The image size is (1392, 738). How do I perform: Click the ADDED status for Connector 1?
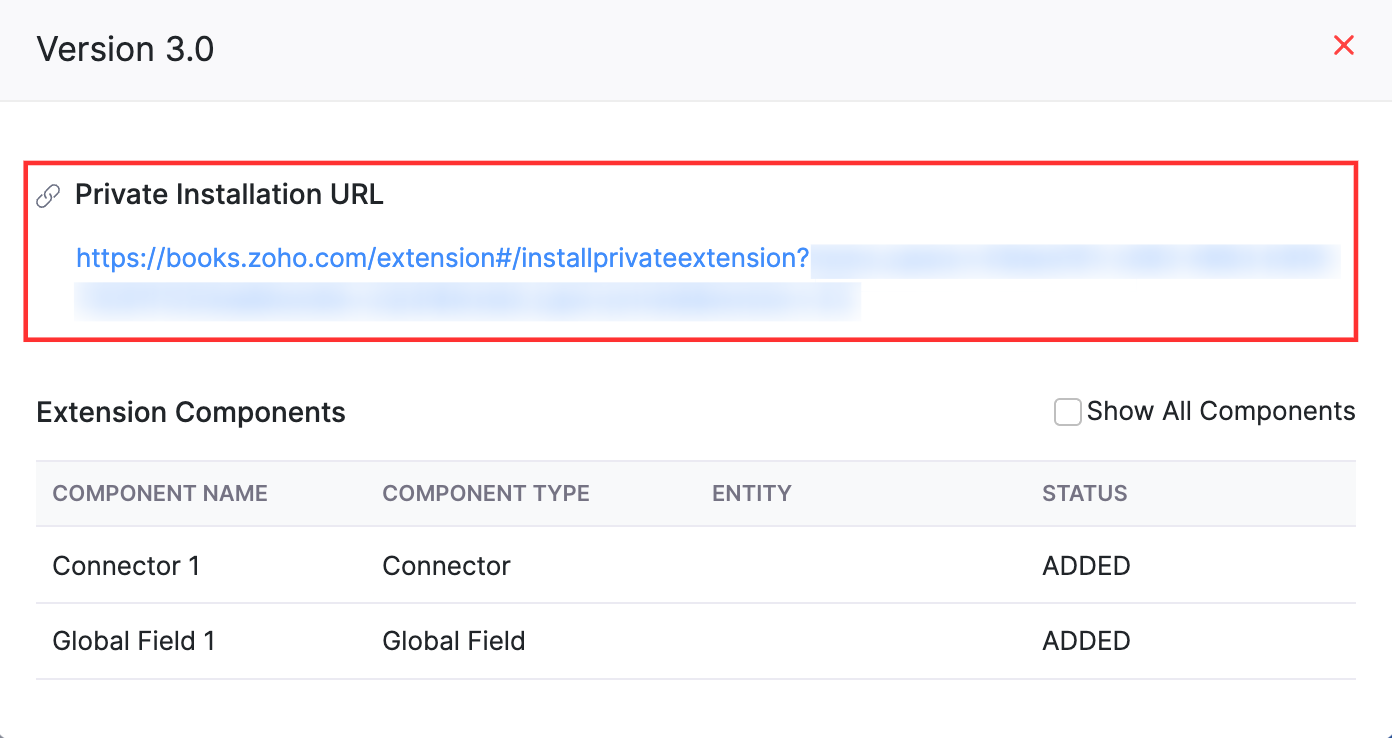1086,566
